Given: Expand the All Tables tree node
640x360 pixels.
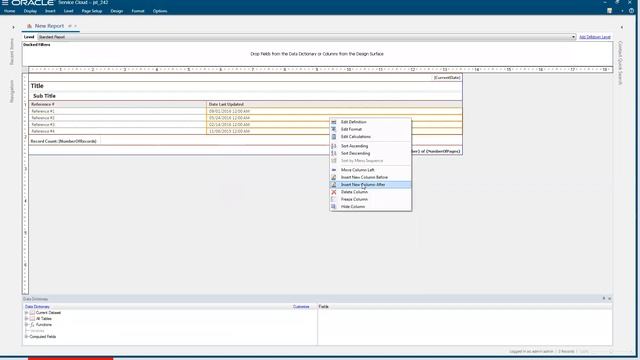Looking at the screenshot, I should [x=27, y=319].
